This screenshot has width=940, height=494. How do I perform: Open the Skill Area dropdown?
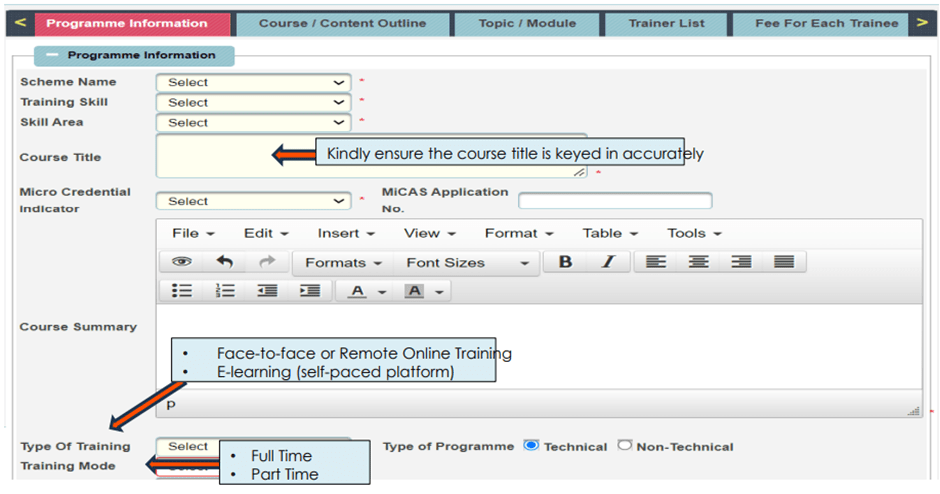253,123
